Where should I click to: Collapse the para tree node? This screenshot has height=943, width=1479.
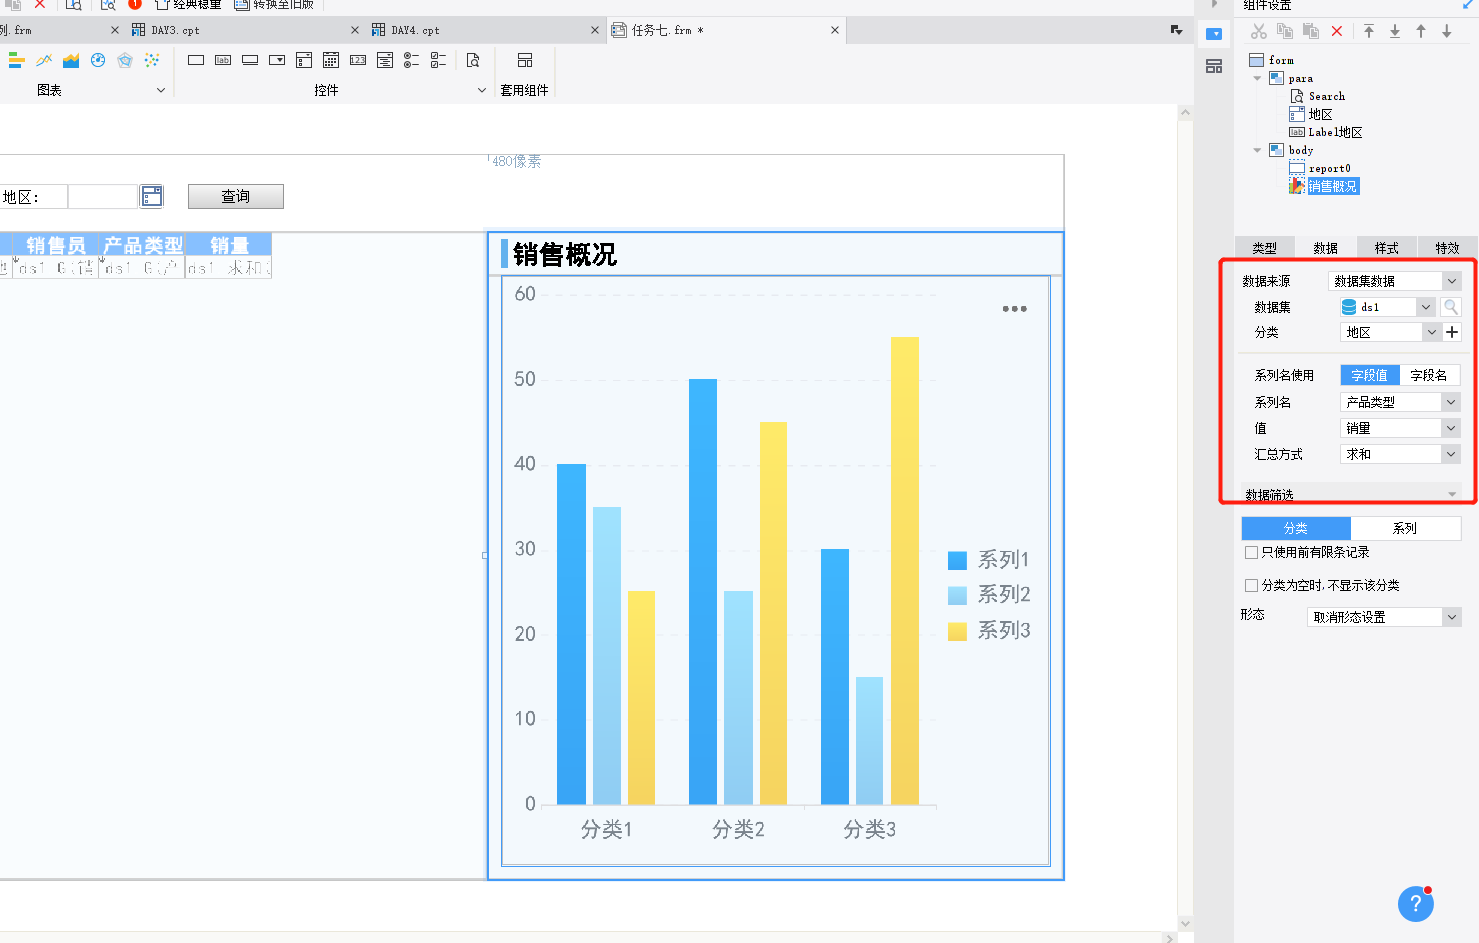[x=1257, y=78]
